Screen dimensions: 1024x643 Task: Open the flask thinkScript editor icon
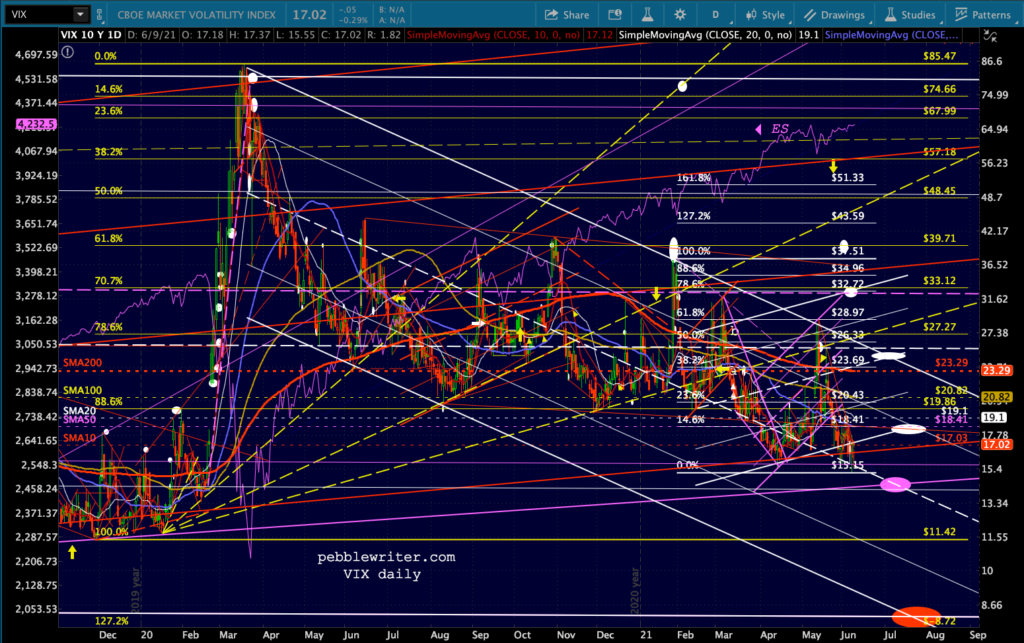pos(647,14)
